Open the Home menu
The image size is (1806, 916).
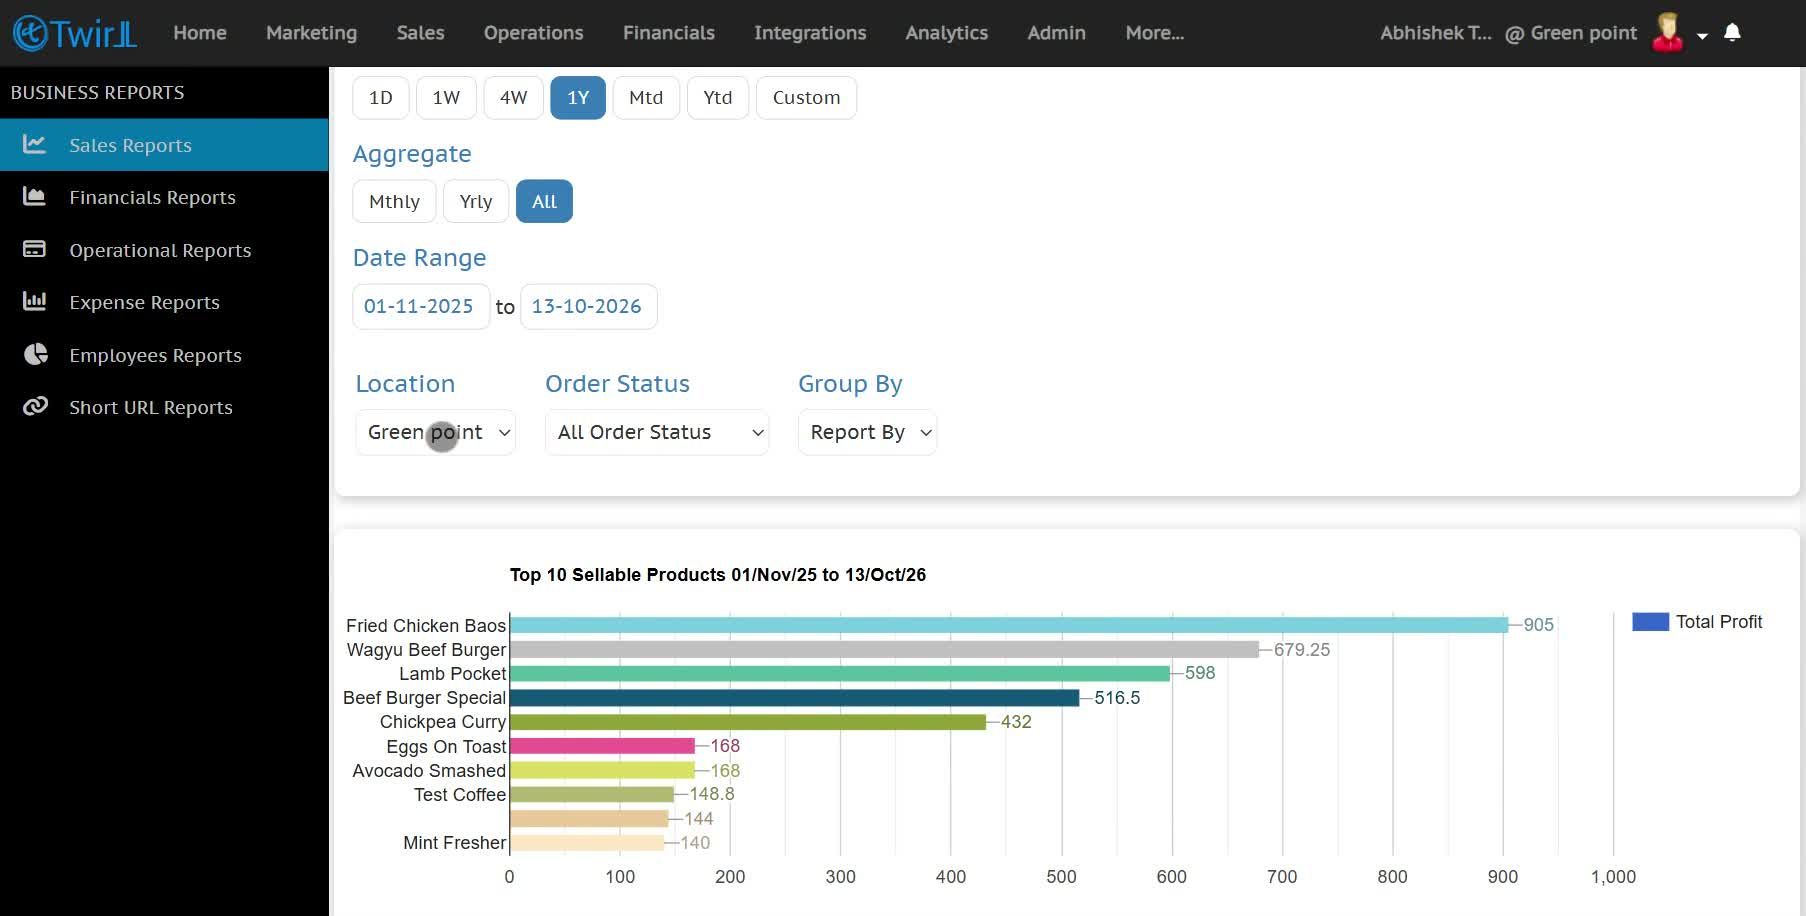[x=200, y=33]
